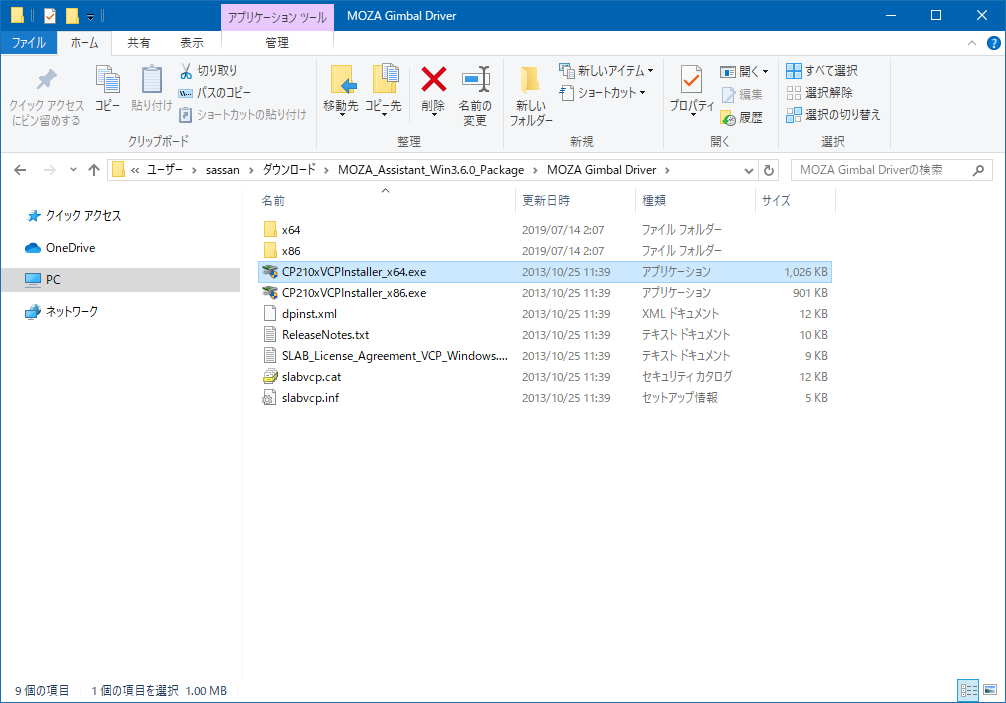Click the Copy icon in clipboard group
Screen dimensions: 1006x703
pos(108,80)
